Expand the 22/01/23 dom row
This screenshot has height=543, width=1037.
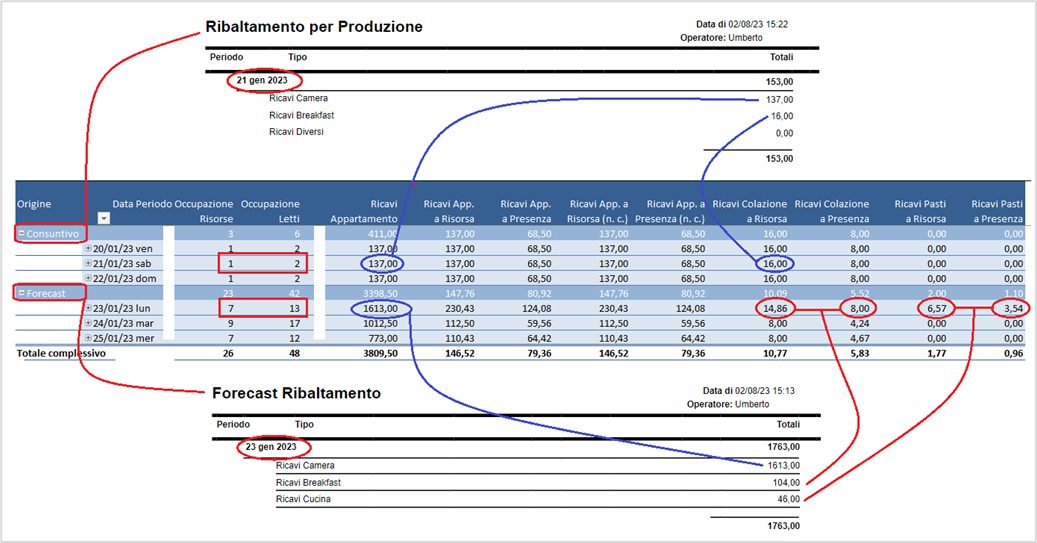coord(88,278)
